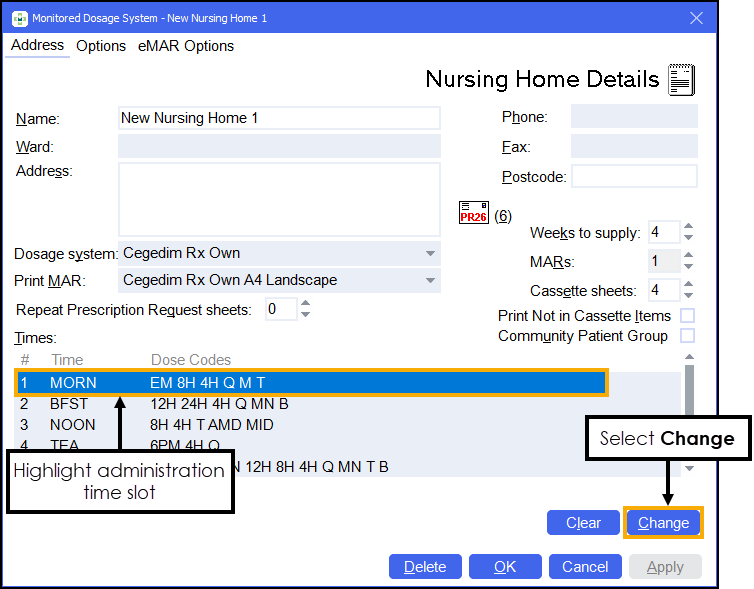Open the (6) link beside PR26 icon
Screen dimensions: 754x589
click(503, 216)
